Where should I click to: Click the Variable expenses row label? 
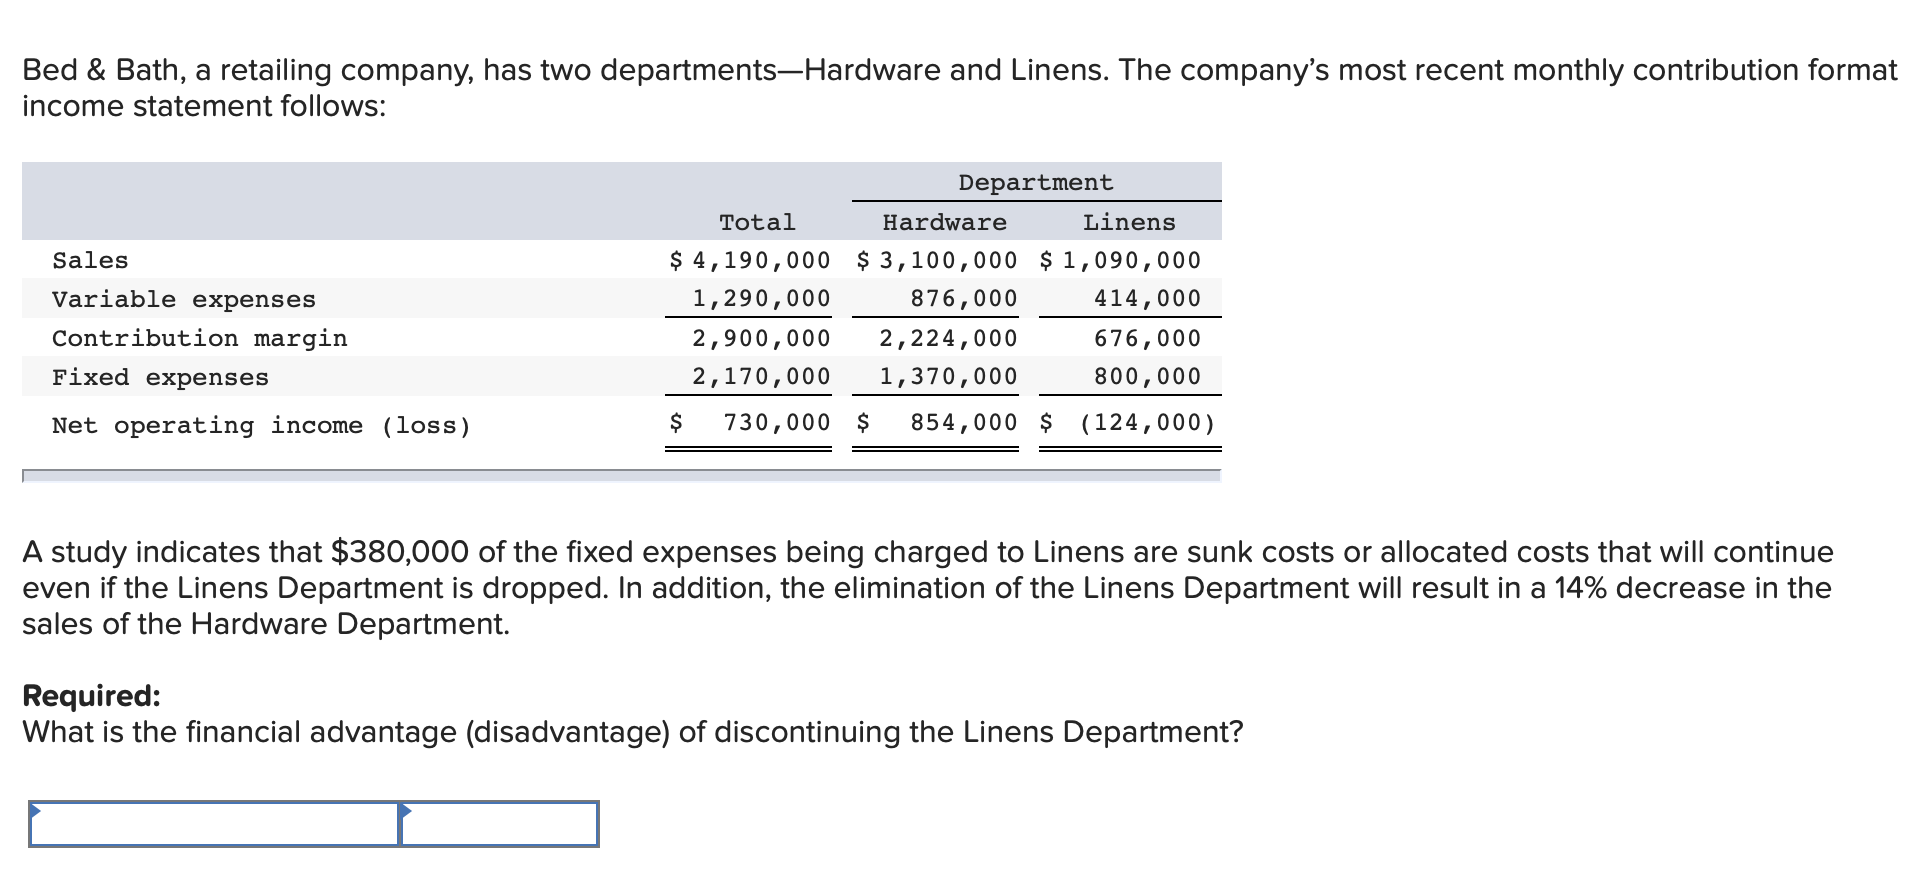click(x=184, y=300)
